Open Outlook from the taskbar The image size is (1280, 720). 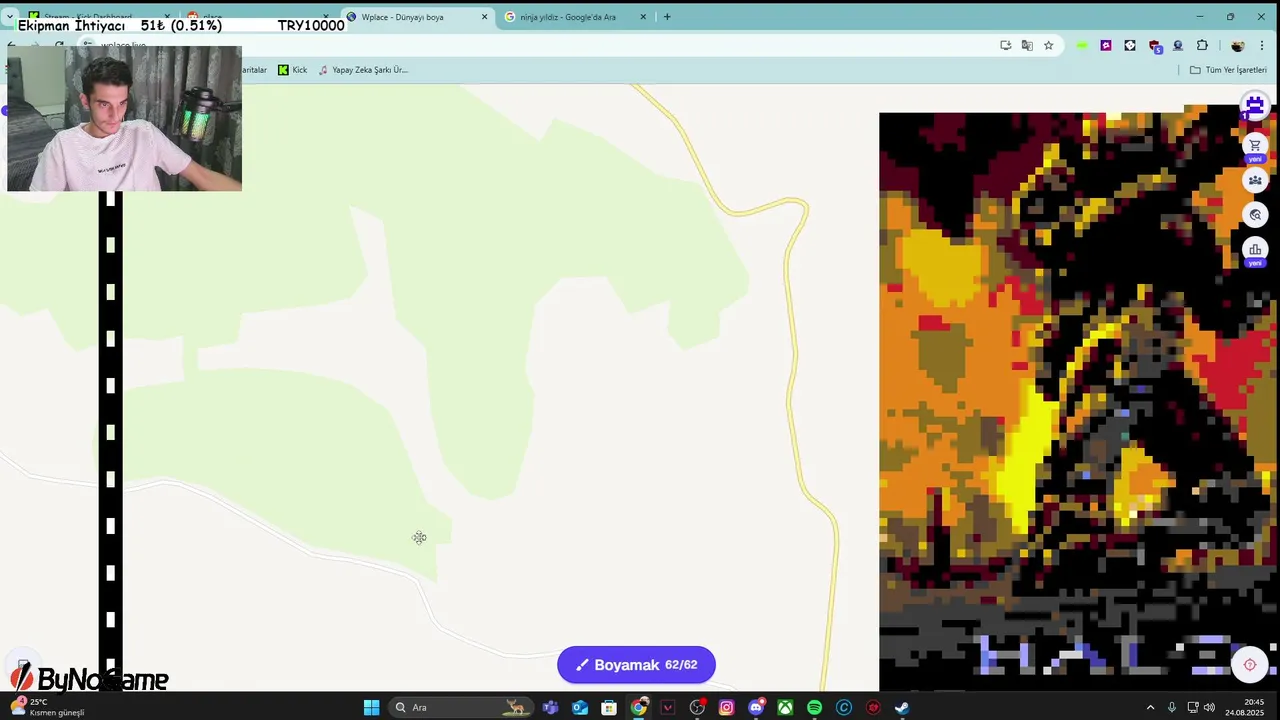580,708
